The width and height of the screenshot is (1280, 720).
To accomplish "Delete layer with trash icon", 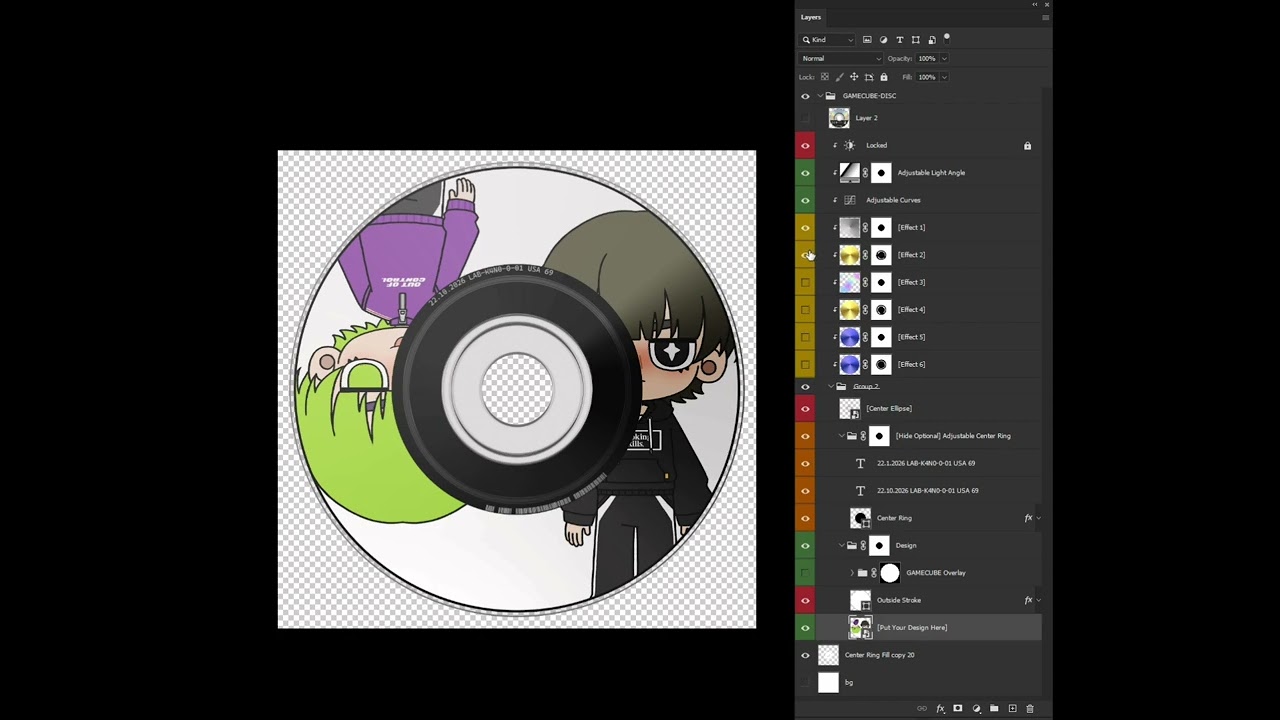I will (x=1030, y=708).
